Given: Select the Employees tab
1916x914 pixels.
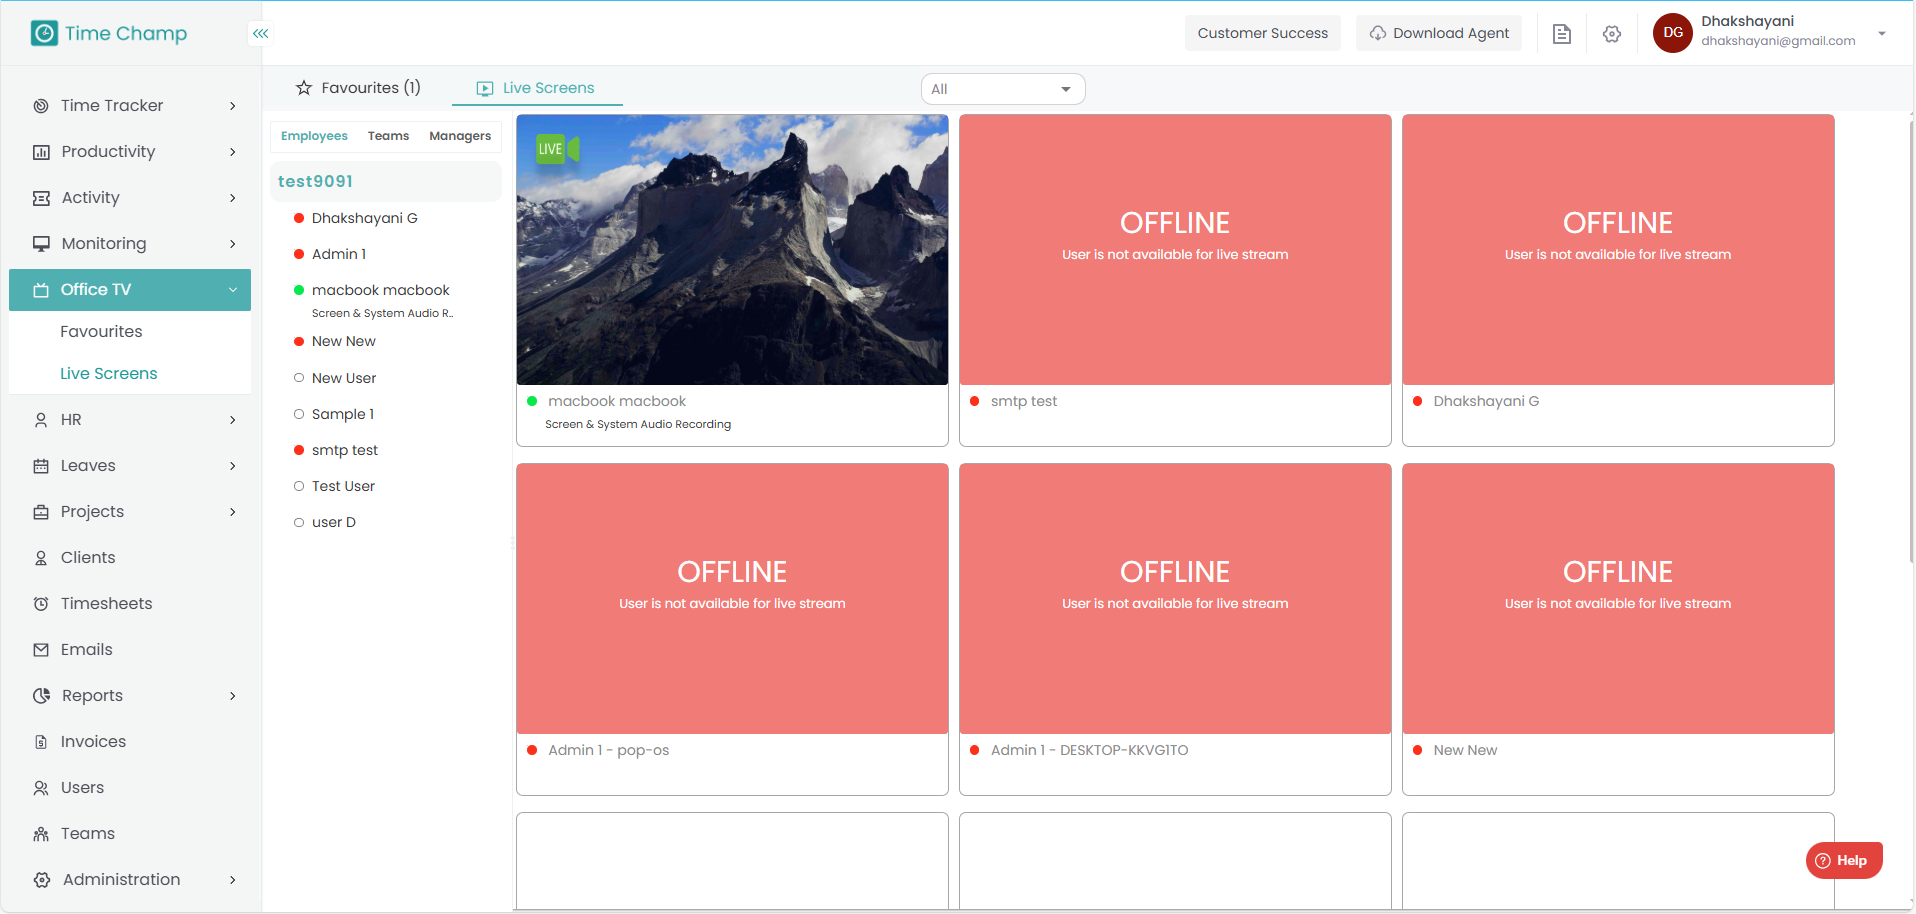Looking at the screenshot, I should pyautogui.click(x=314, y=136).
